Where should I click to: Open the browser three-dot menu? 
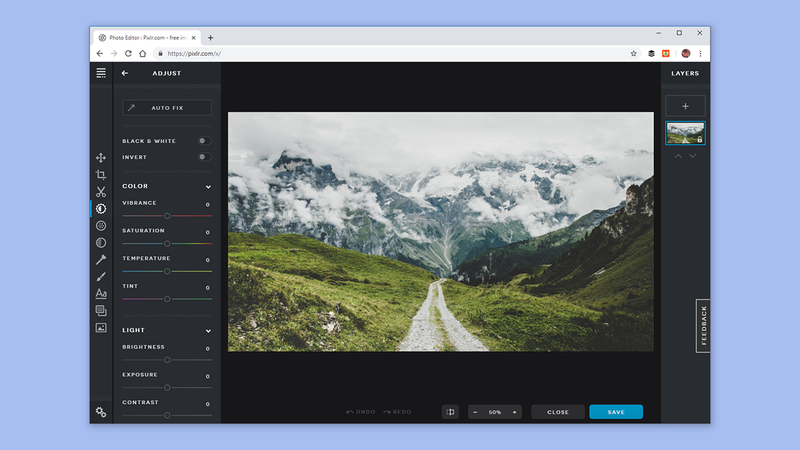click(x=701, y=53)
